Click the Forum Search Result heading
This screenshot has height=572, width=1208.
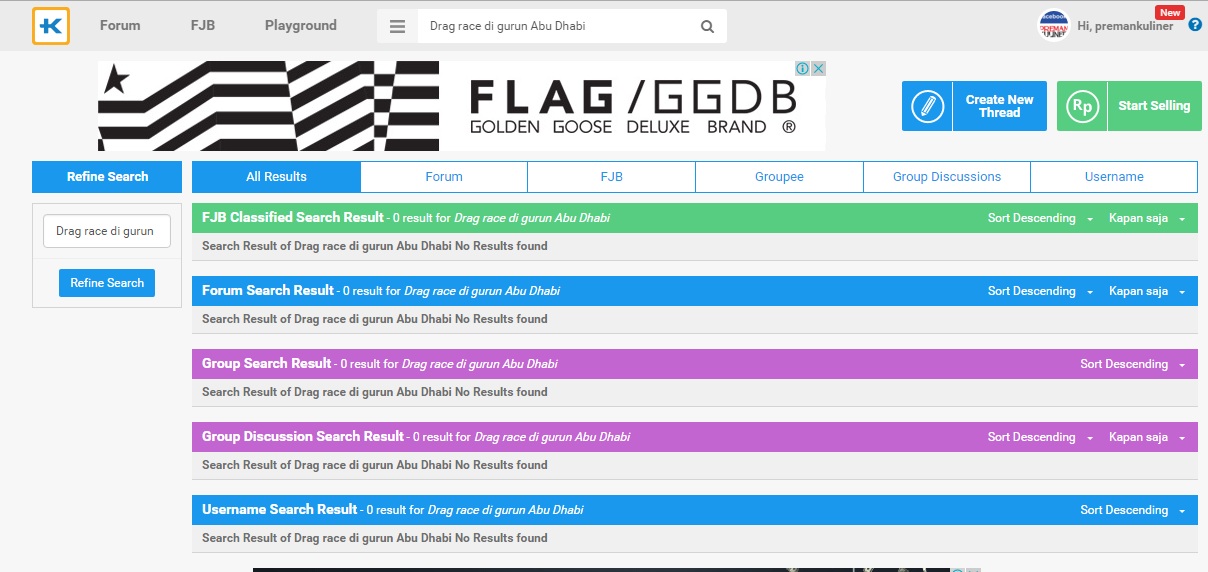(268, 290)
